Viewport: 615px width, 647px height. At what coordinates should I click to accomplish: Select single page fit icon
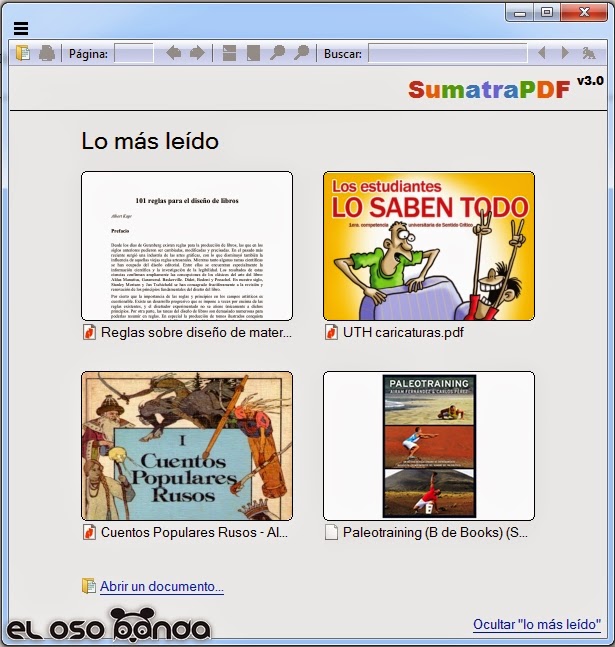pos(253,53)
